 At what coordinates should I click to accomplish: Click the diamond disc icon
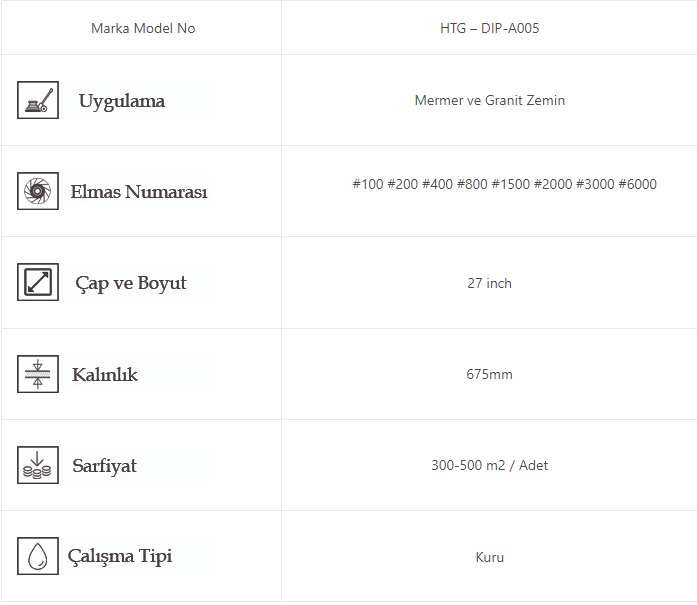click(x=38, y=191)
